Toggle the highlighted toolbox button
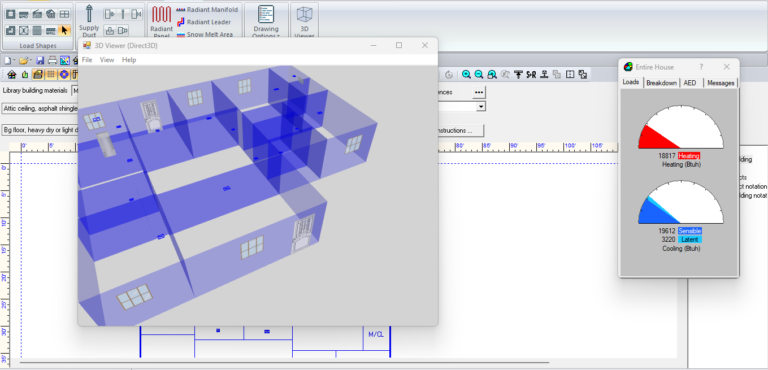 click(x=38, y=74)
